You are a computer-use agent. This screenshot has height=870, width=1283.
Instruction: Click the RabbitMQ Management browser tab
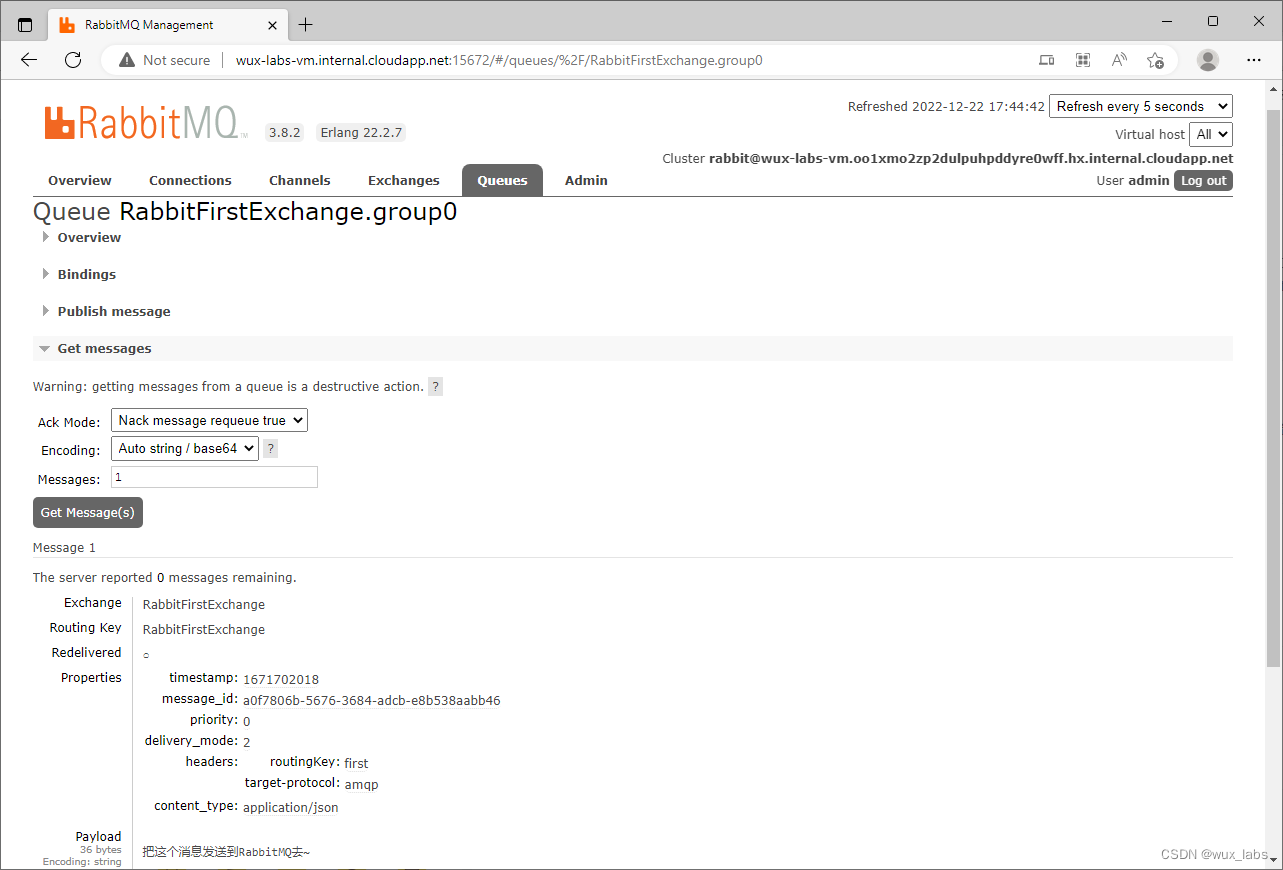(166, 24)
